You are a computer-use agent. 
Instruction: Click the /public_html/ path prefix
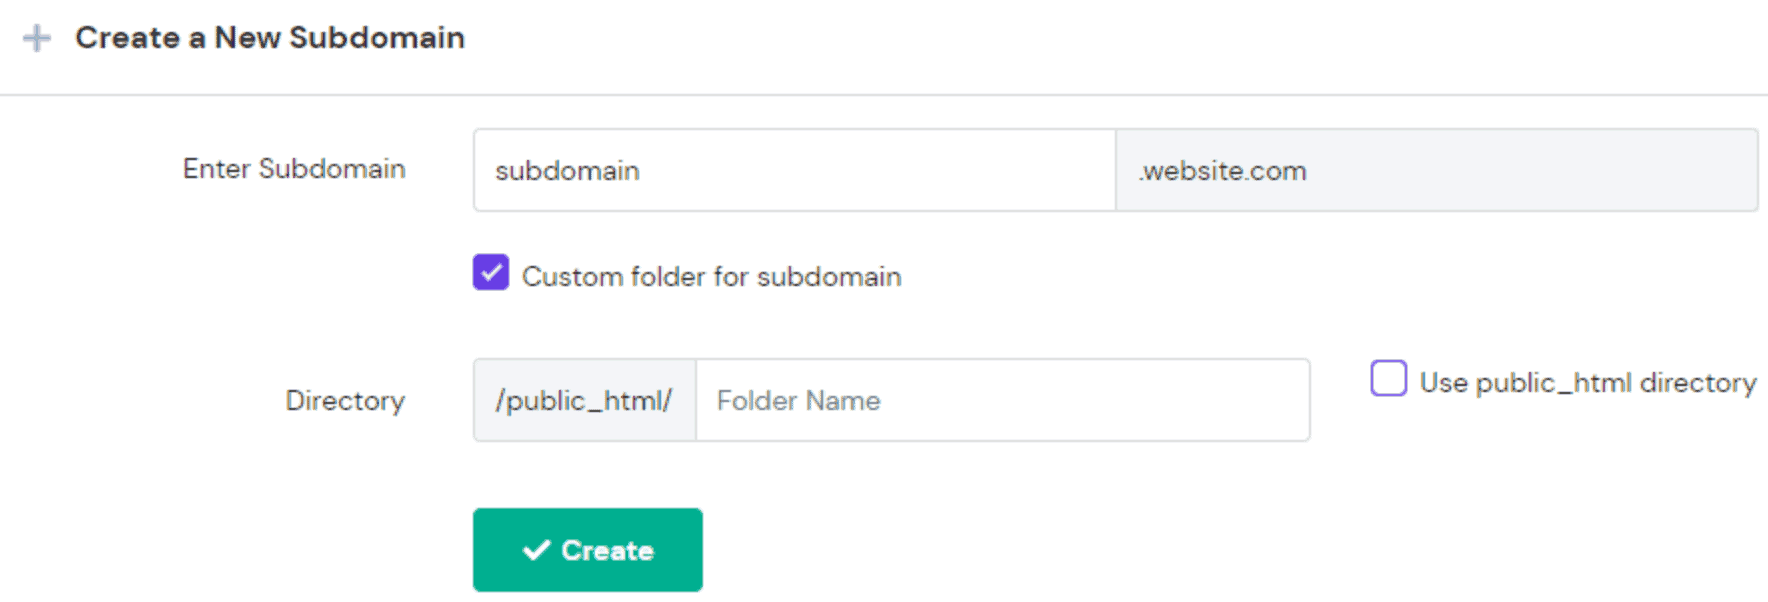584,399
